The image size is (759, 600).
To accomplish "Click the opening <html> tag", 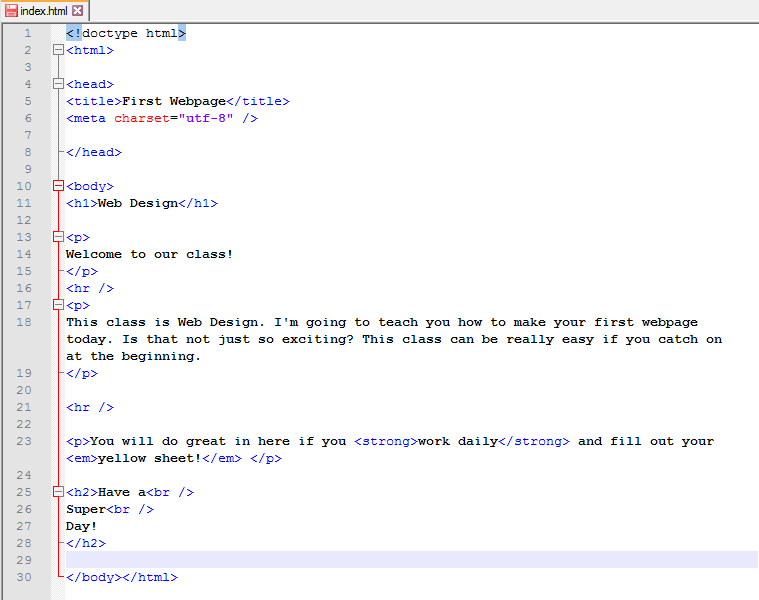I will 90,50.
